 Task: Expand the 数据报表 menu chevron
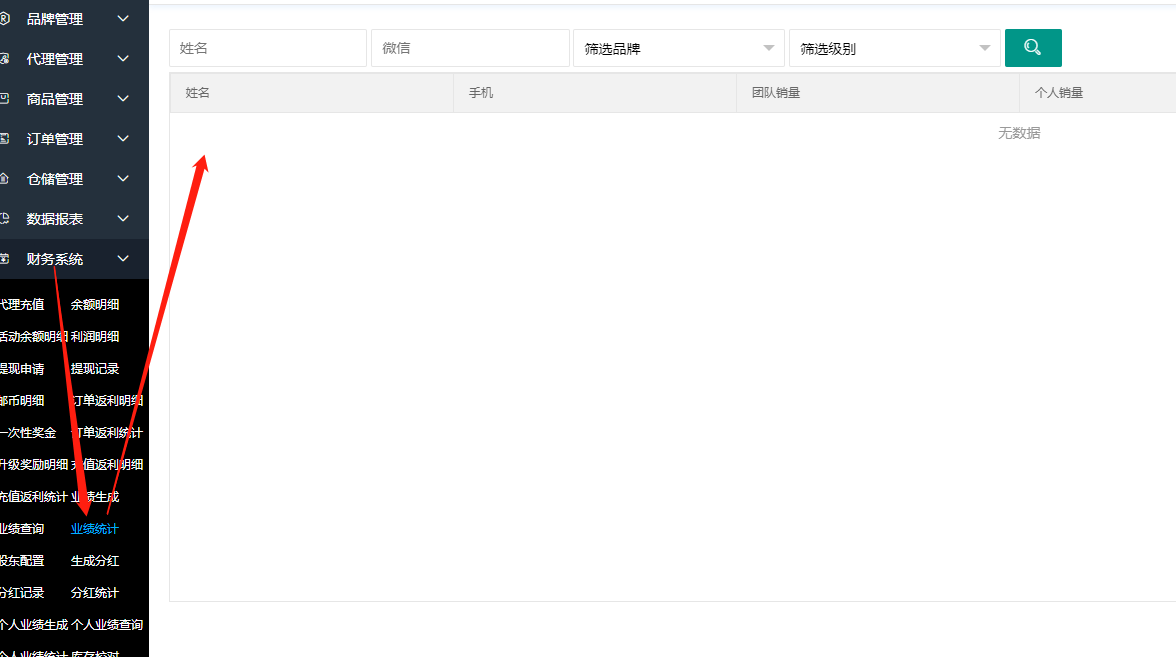click(x=123, y=219)
